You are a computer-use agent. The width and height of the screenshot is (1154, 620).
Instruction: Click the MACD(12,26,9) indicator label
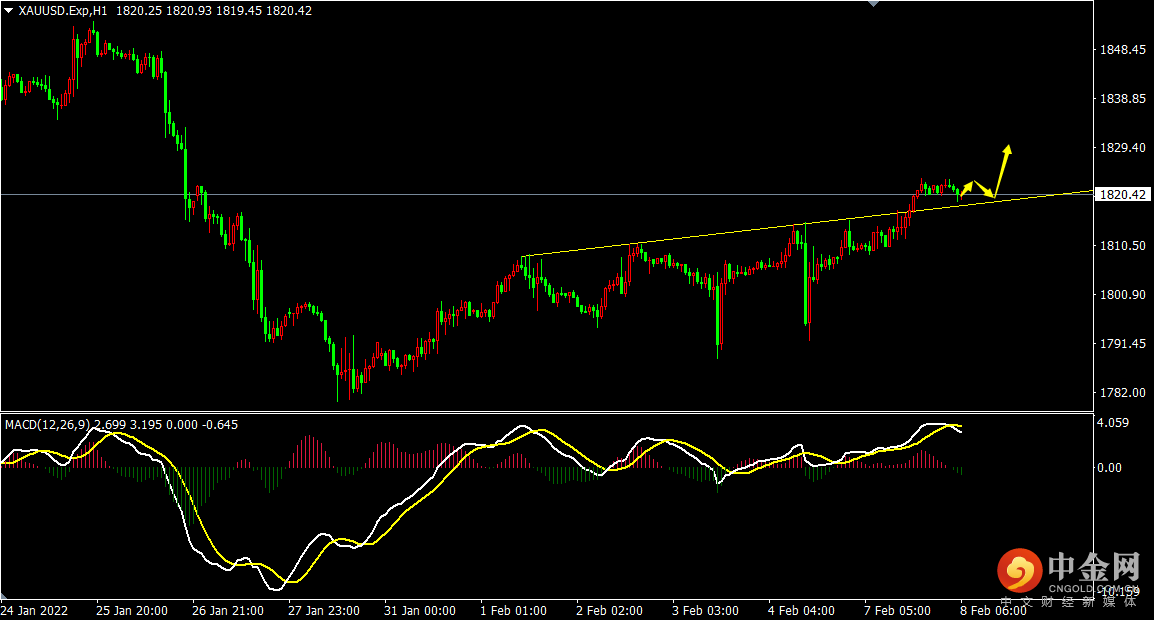50,425
